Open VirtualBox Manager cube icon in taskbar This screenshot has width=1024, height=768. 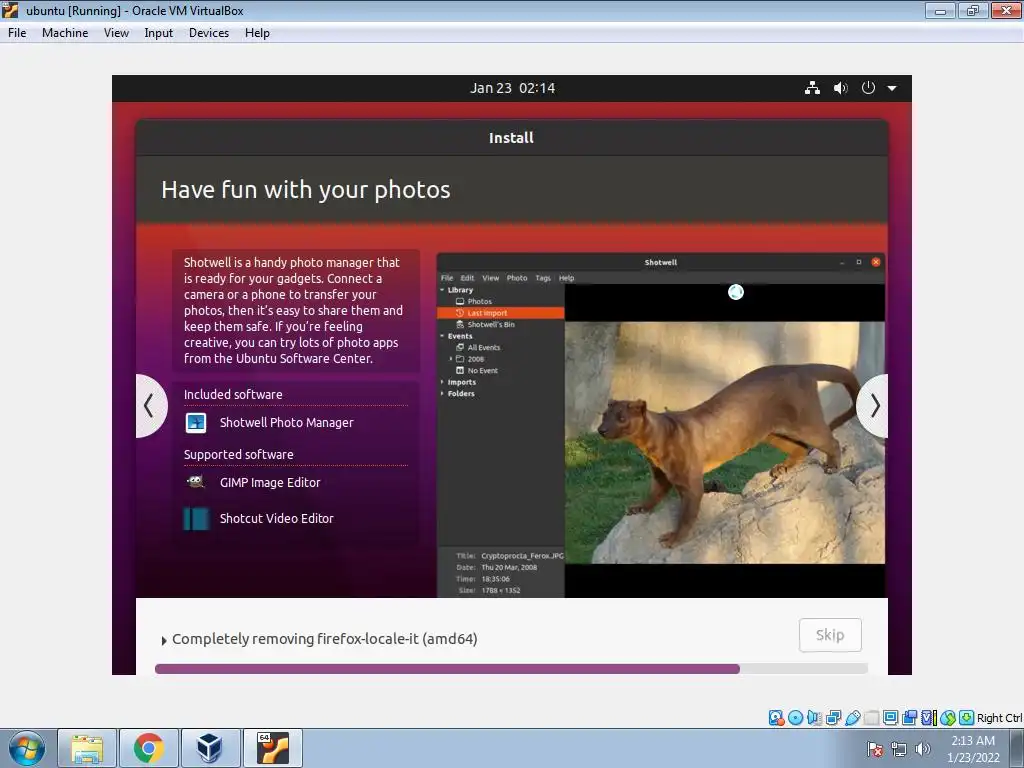210,748
